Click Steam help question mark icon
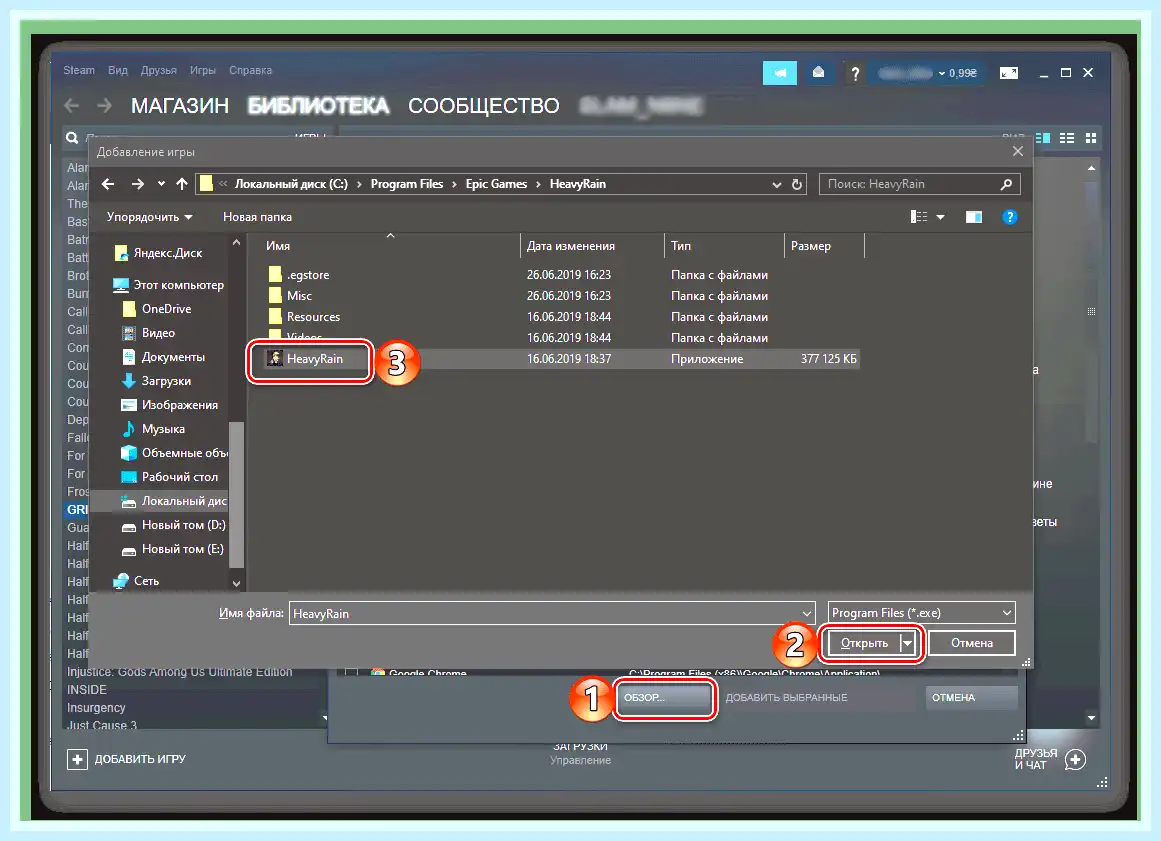Screen dimensions: 1161x841 point(855,73)
